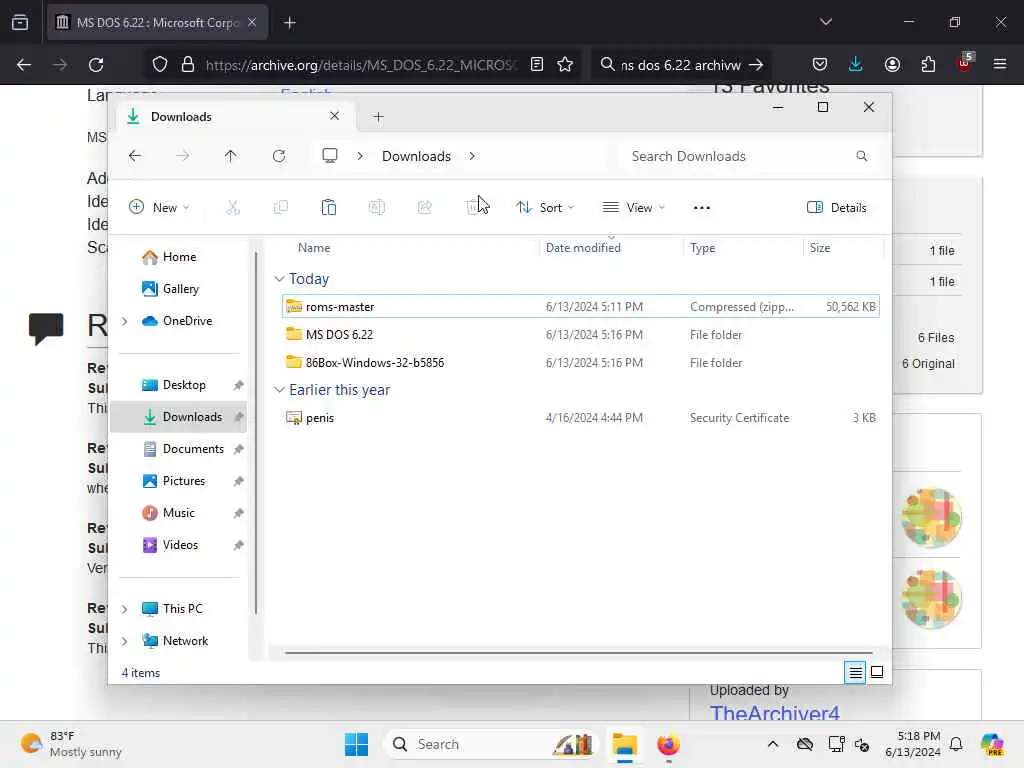
Task: Click Firefox URL address bar
Action: coord(361,65)
